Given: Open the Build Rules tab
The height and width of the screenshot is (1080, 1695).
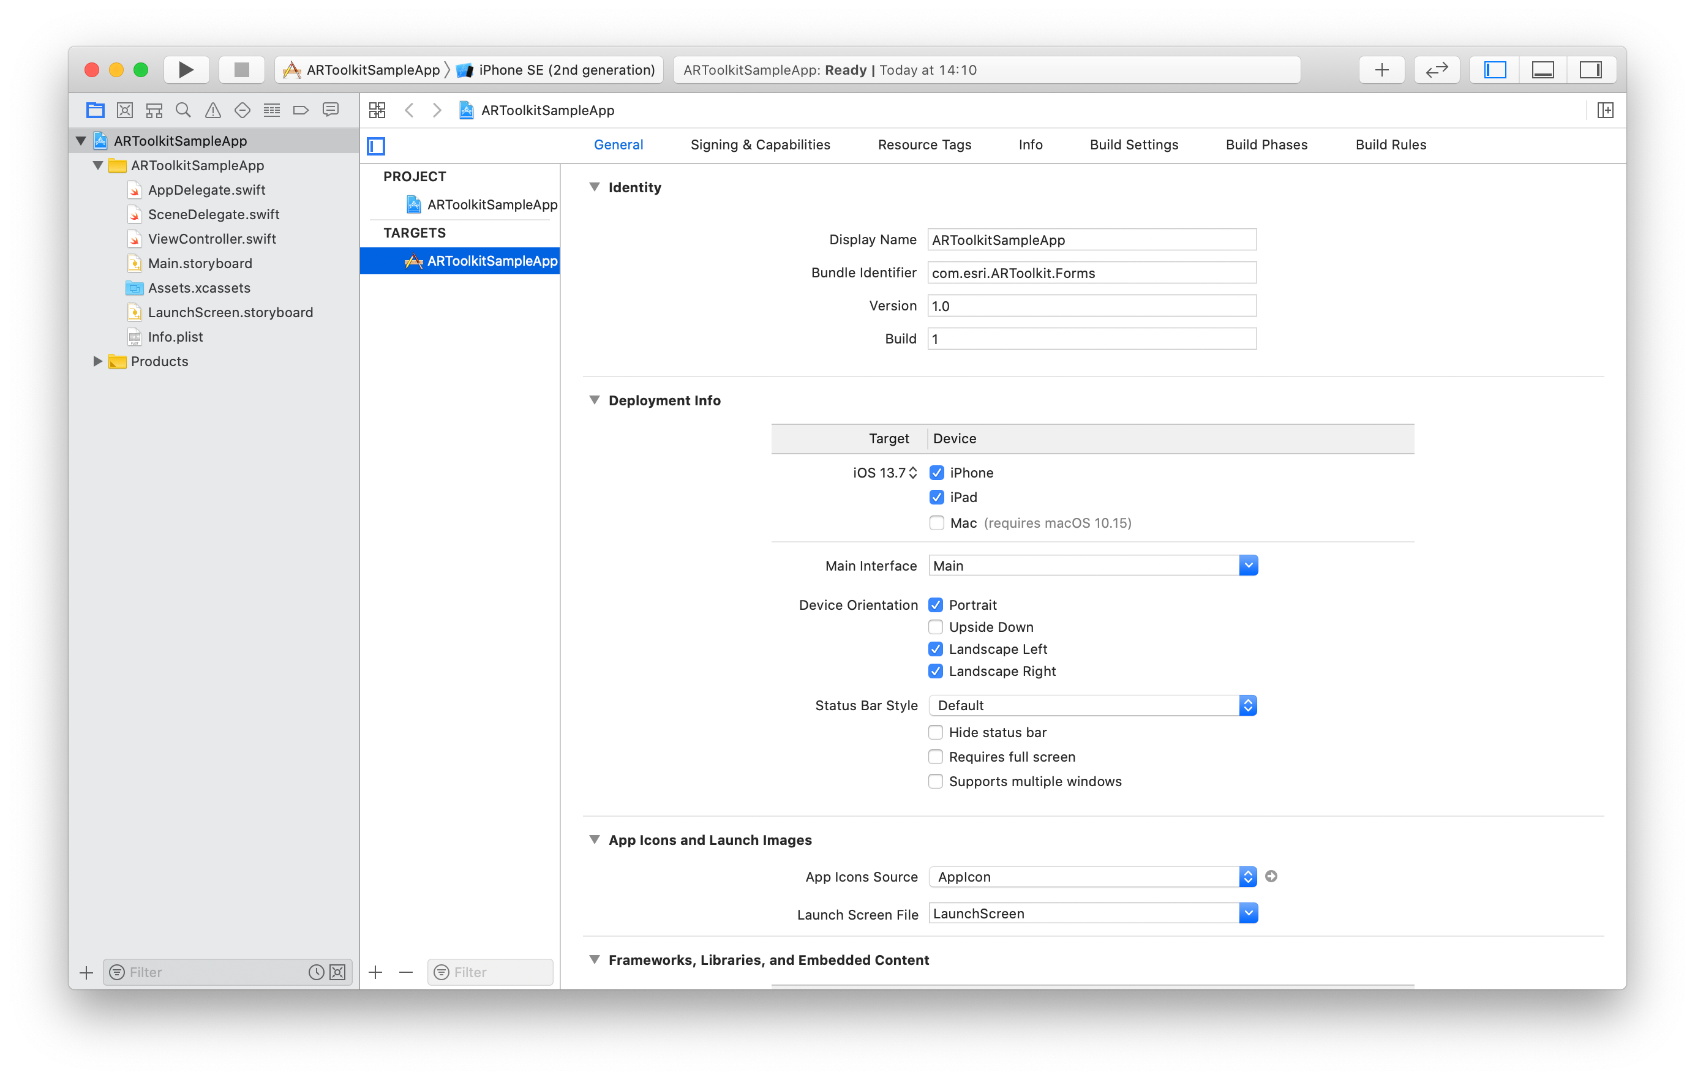Looking at the screenshot, I should pyautogui.click(x=1391, y=145).
